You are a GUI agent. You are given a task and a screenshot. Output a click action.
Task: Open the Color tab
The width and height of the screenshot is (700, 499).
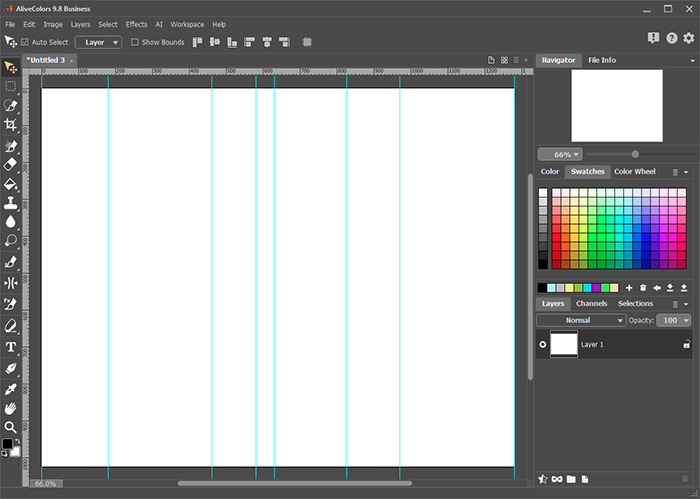tap(550, 171)
